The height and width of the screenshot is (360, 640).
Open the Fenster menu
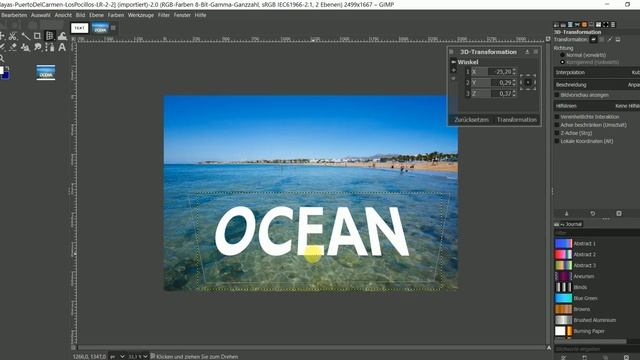click(182, 15)
